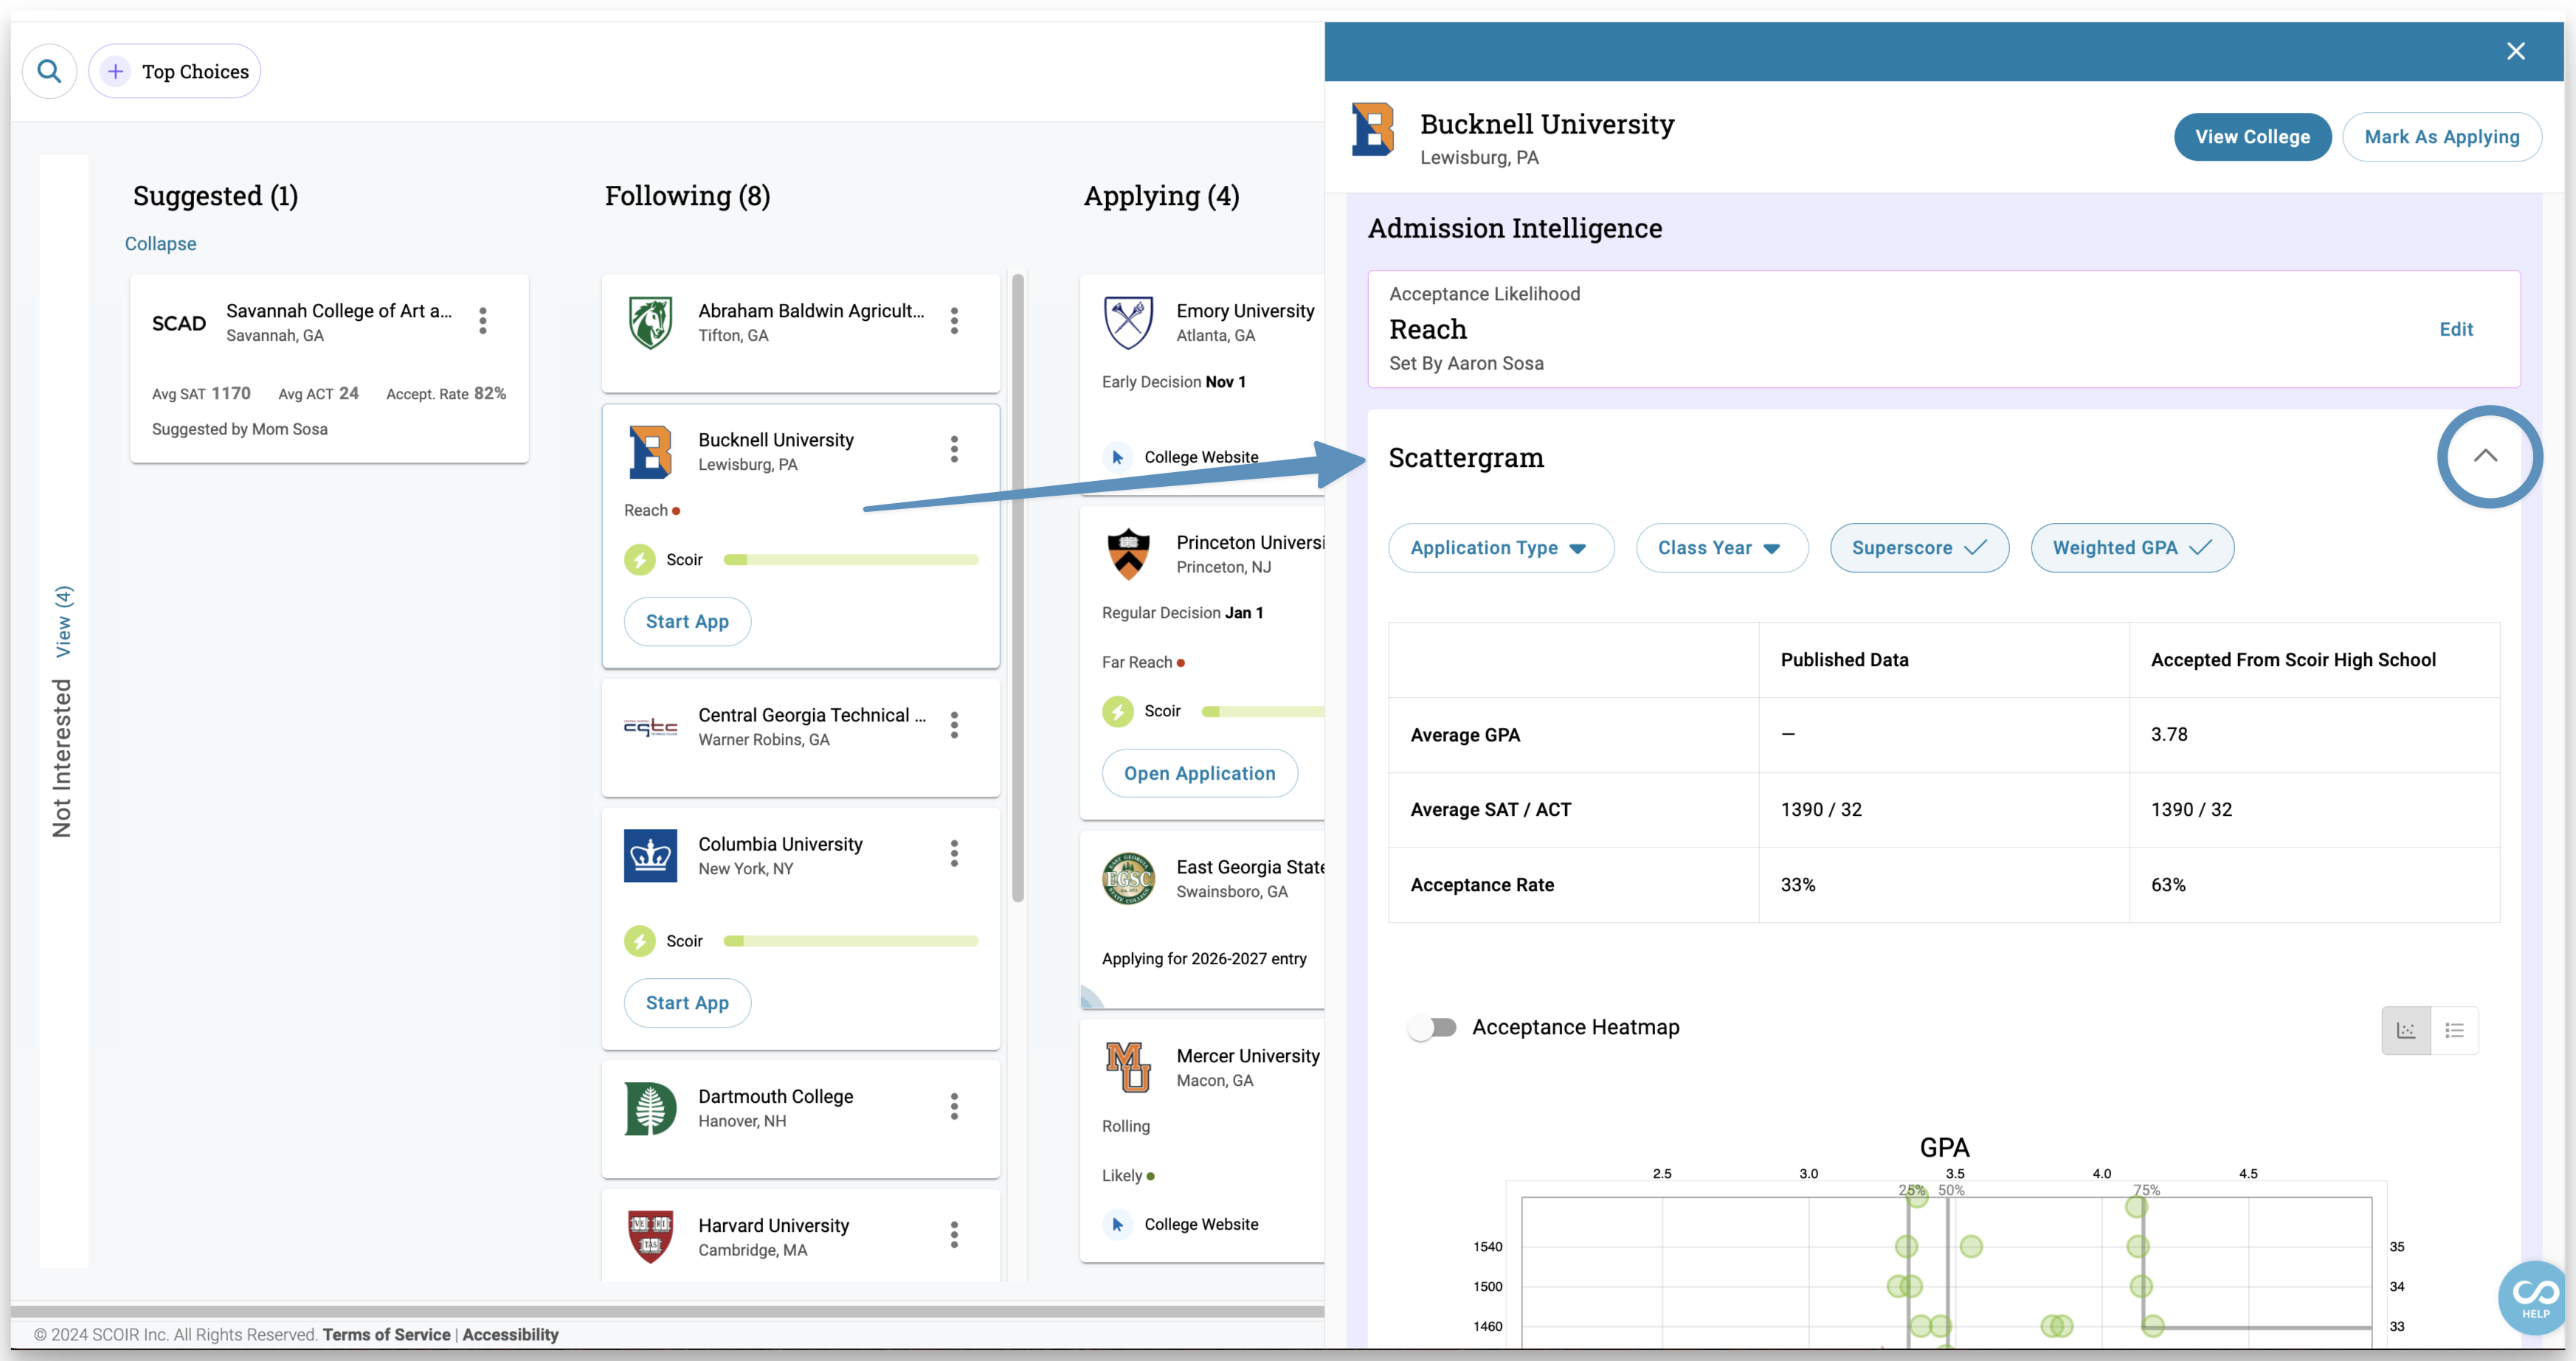Click Start App on Bucknell card

click(687, 622)
